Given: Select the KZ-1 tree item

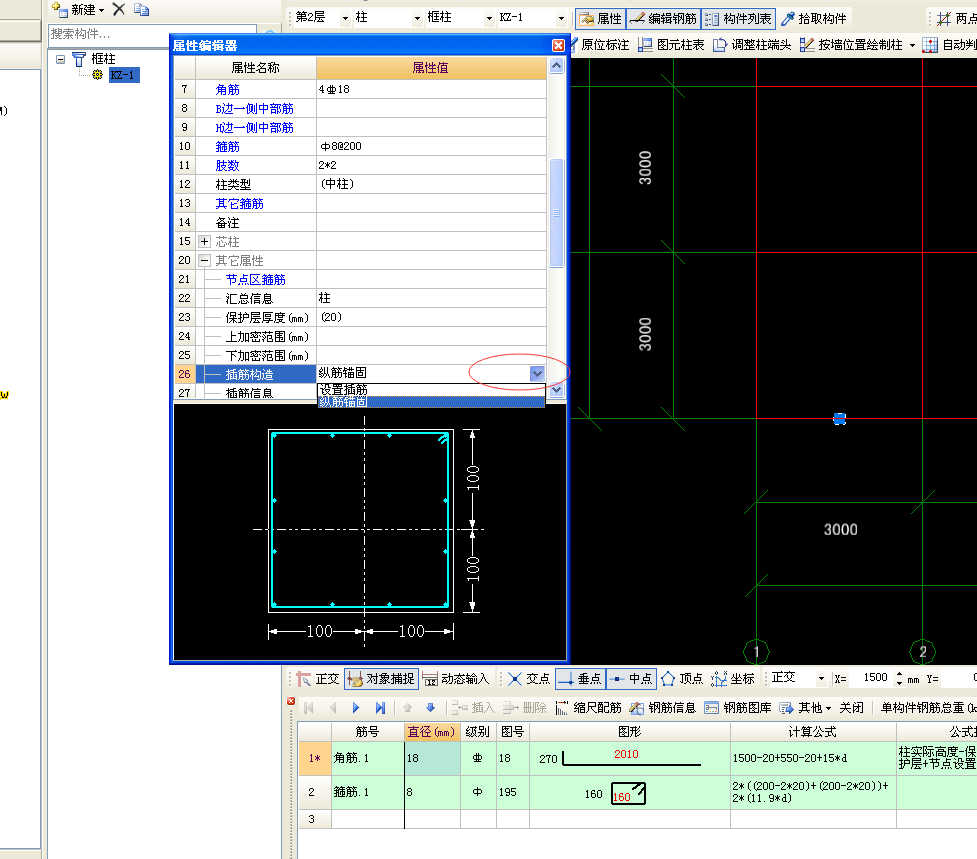Looking at the screenshot, I should point(124,75).
